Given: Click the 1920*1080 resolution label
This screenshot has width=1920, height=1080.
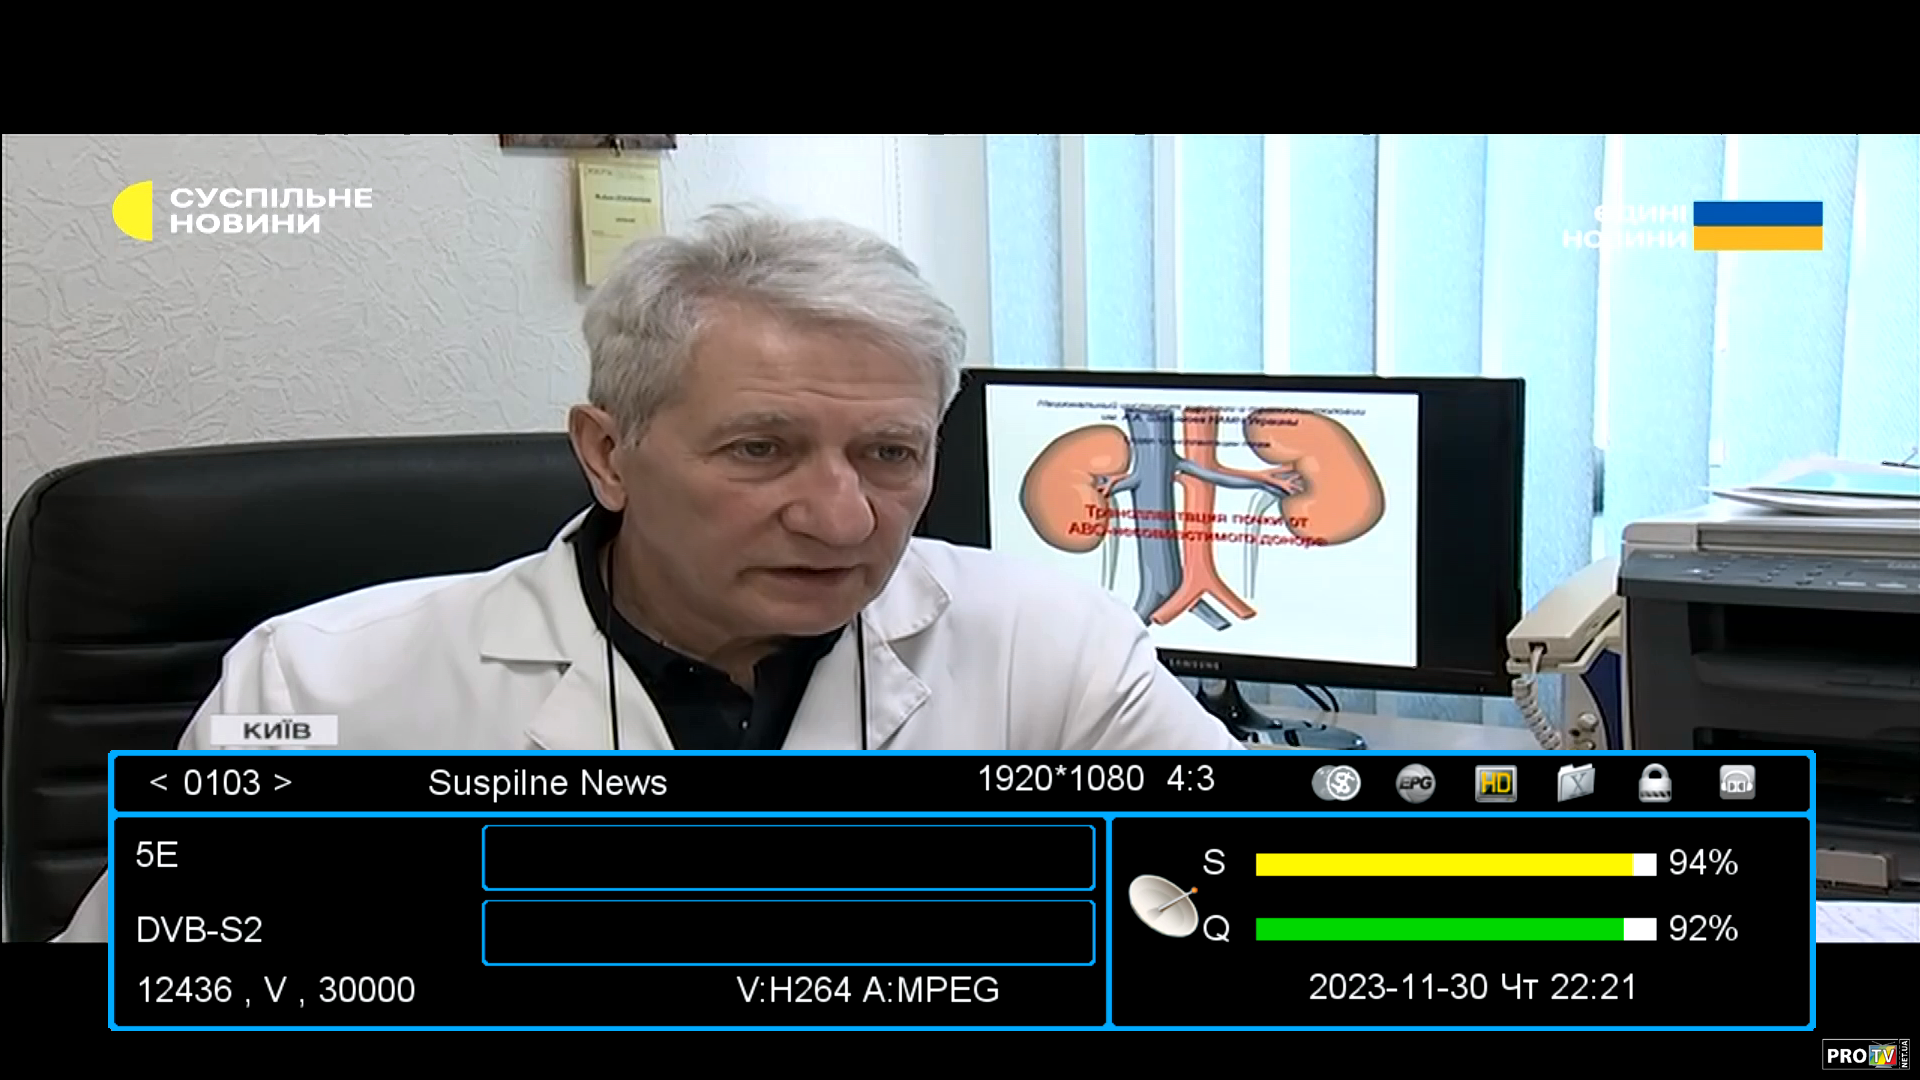Looking at the screenshot, I should tap(1060, 779).
